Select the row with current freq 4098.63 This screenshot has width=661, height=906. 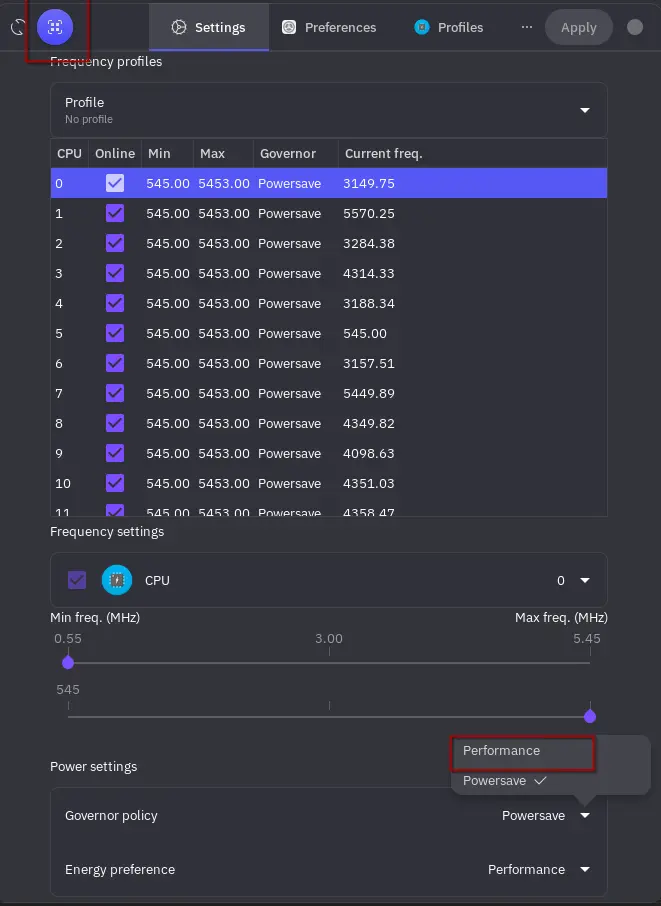pos(329,454)
